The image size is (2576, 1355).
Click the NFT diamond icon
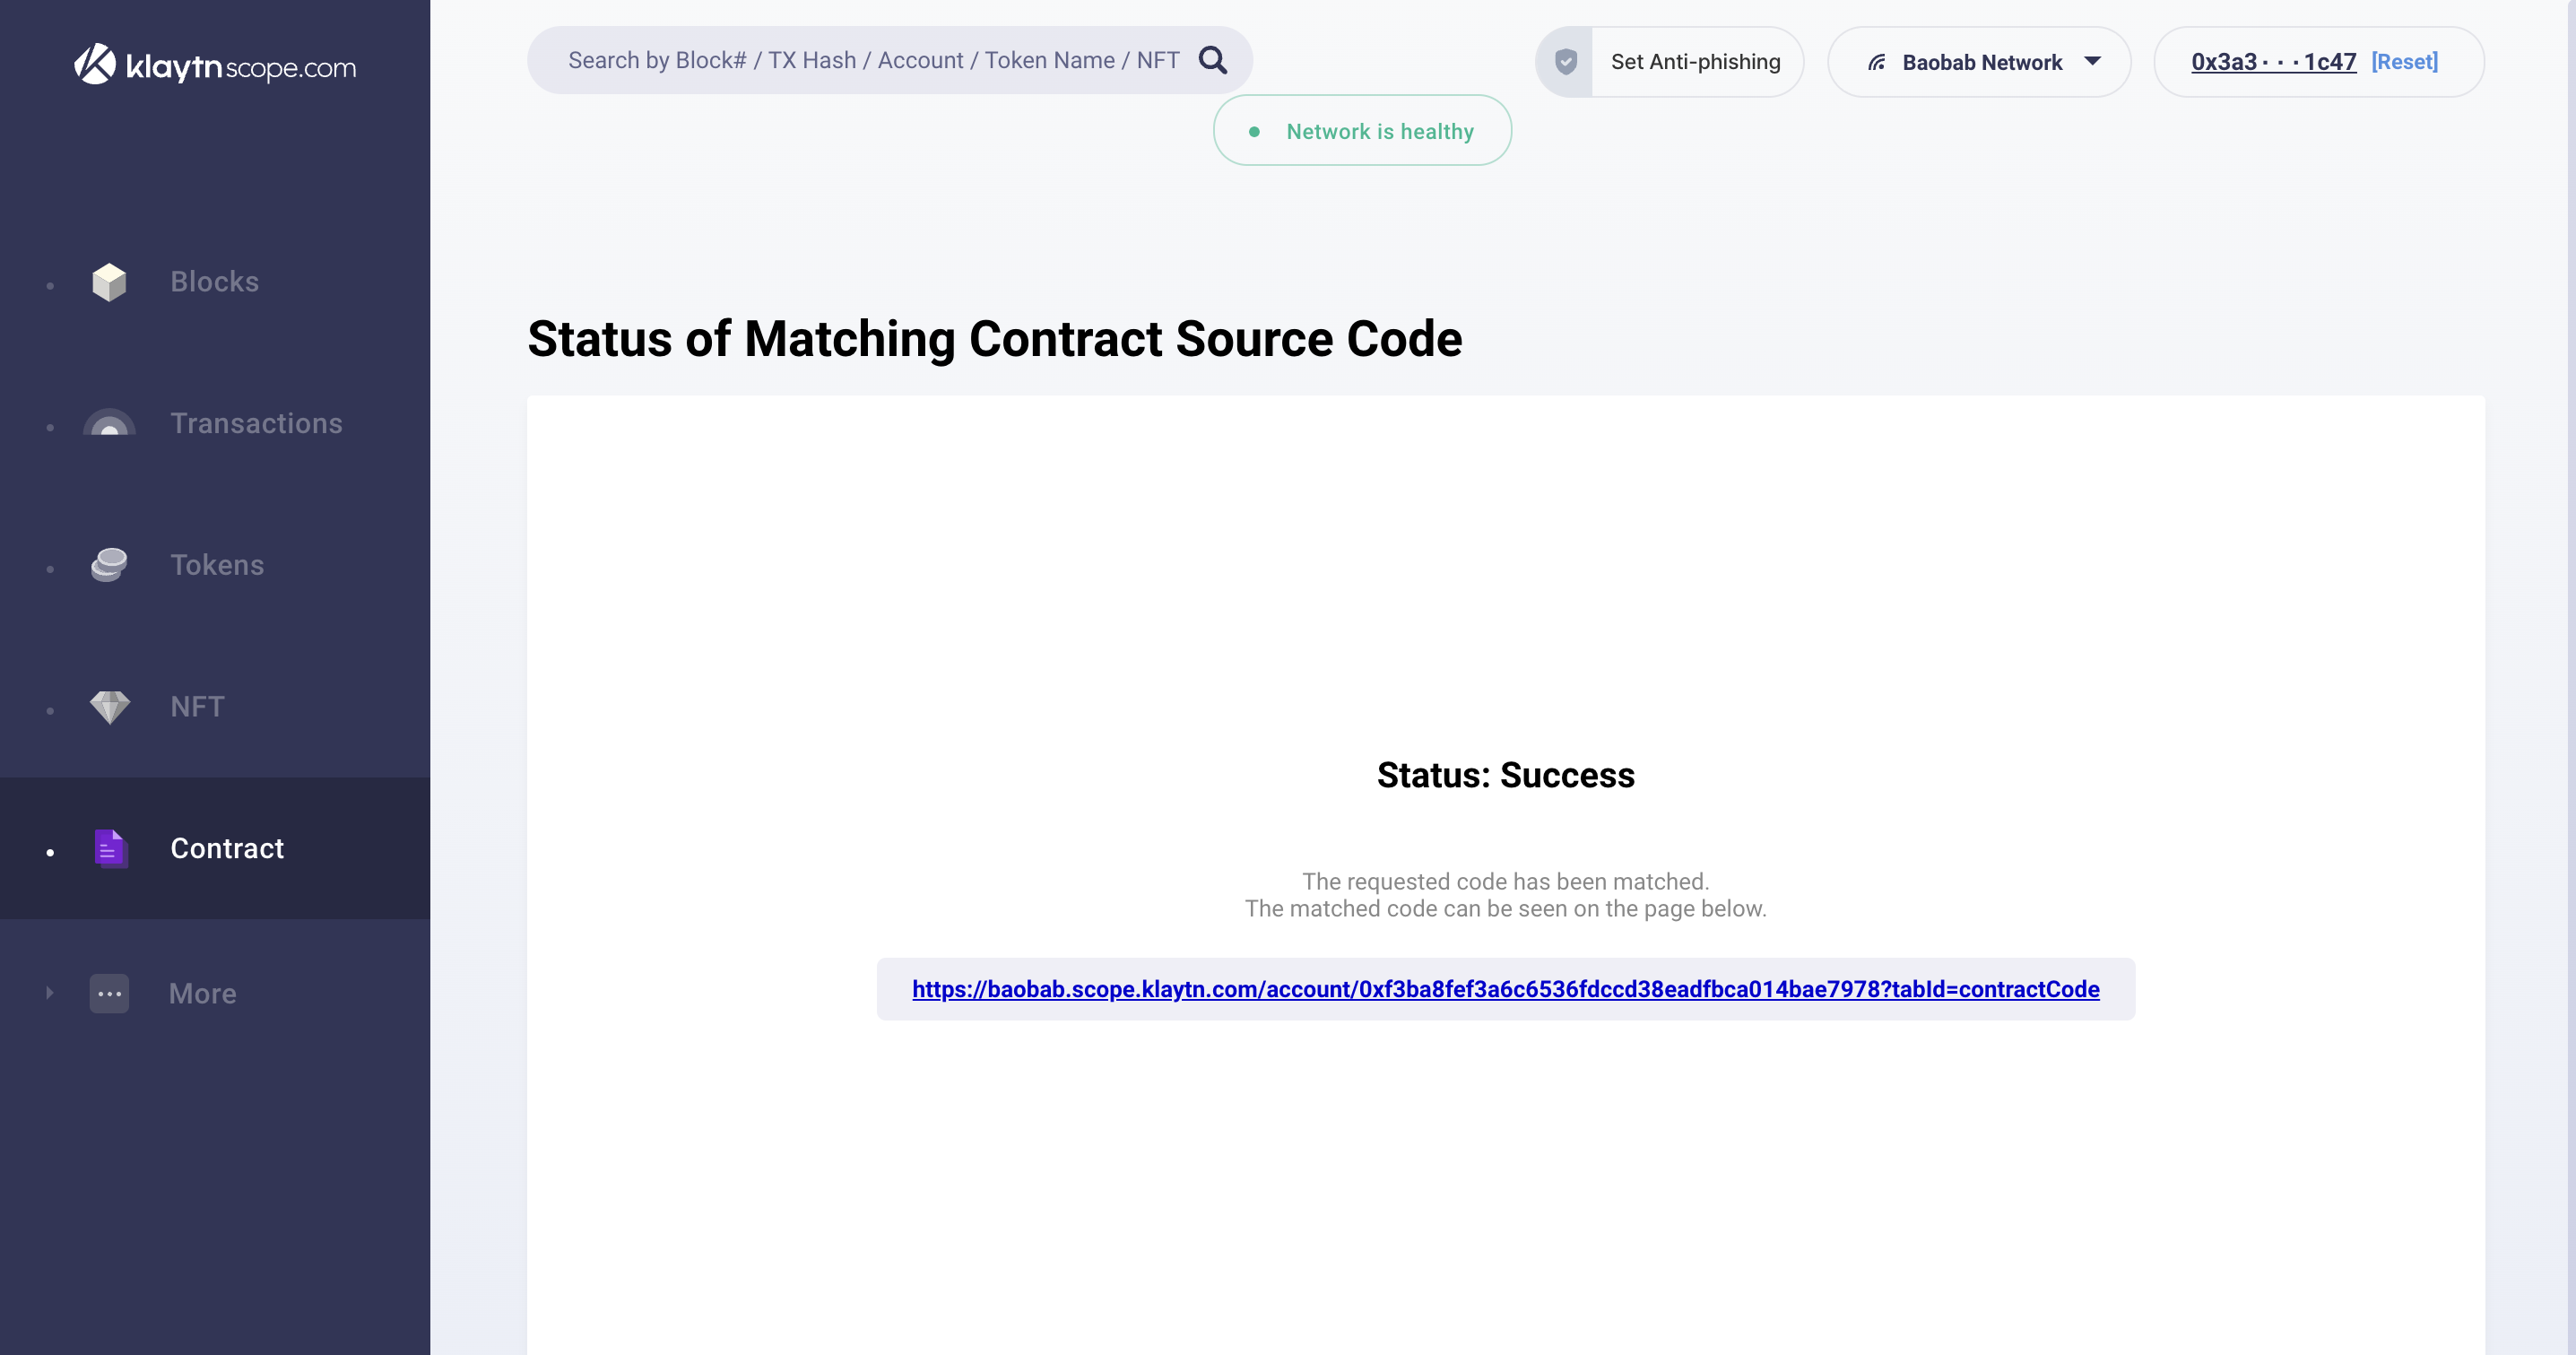(x=109, y=707)
